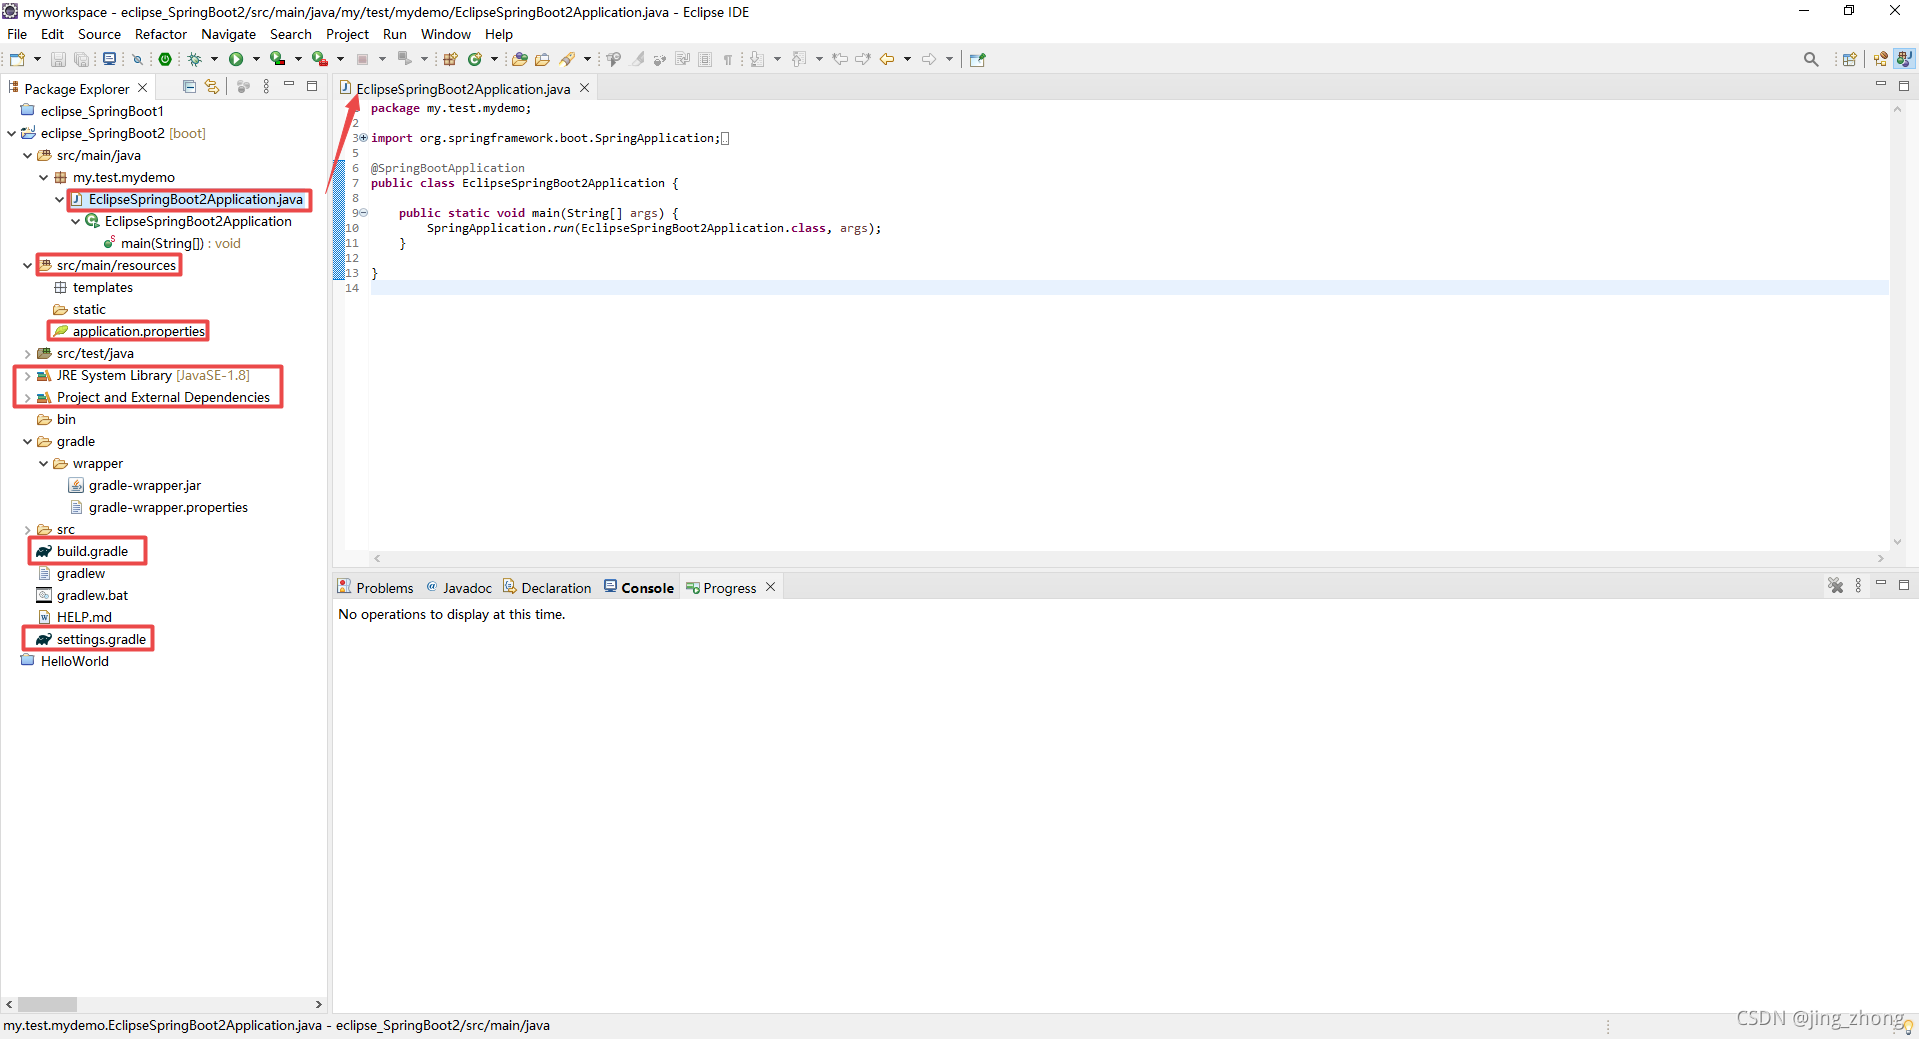The width and height of the screenshot is (1919, 1039).
Task: Collapse the src/main/resources folder
Action: (x=27, y=265)
